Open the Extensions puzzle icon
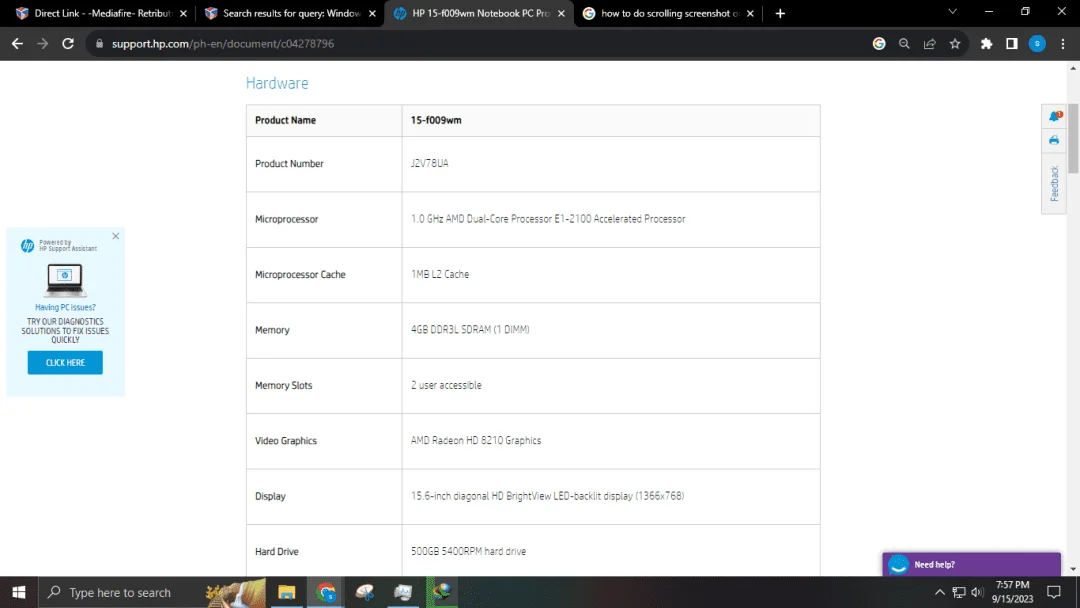This screenshot has width=1080, height=608. (986, 43)
